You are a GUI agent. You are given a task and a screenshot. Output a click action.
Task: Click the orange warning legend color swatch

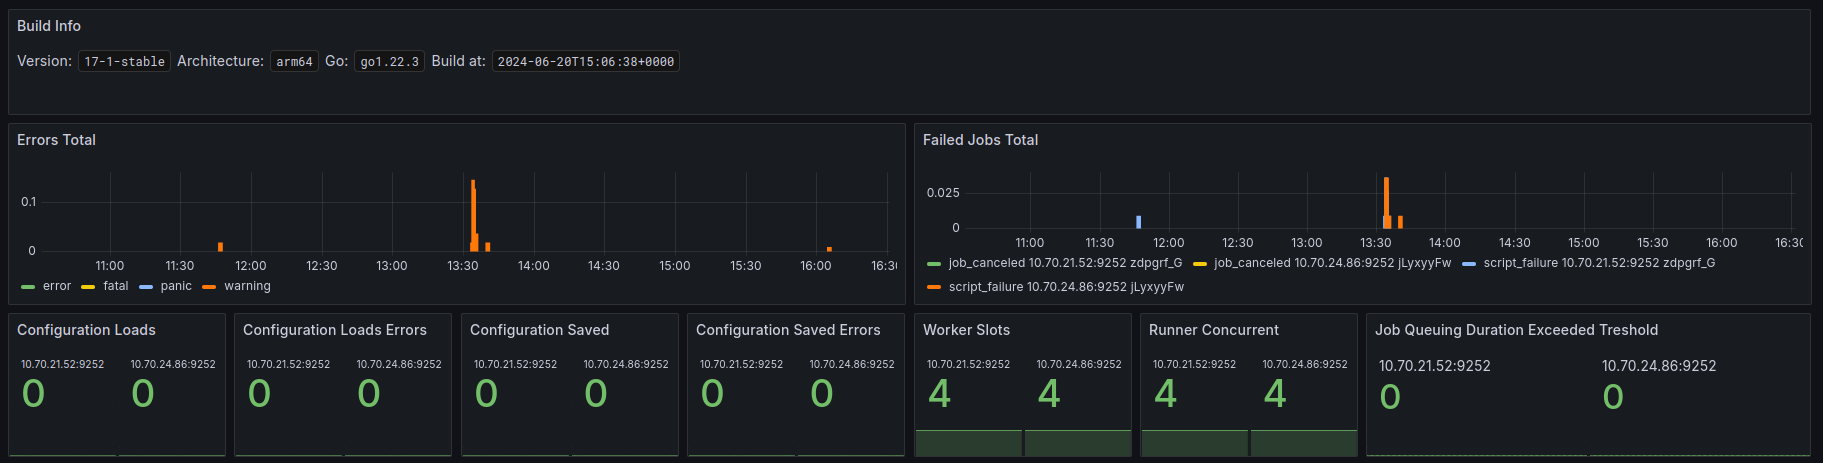point(209,287)
